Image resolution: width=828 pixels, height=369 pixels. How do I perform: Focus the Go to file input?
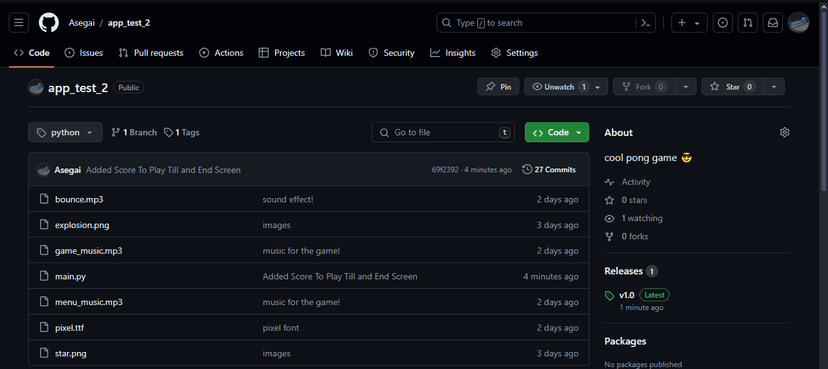(443, 133)
